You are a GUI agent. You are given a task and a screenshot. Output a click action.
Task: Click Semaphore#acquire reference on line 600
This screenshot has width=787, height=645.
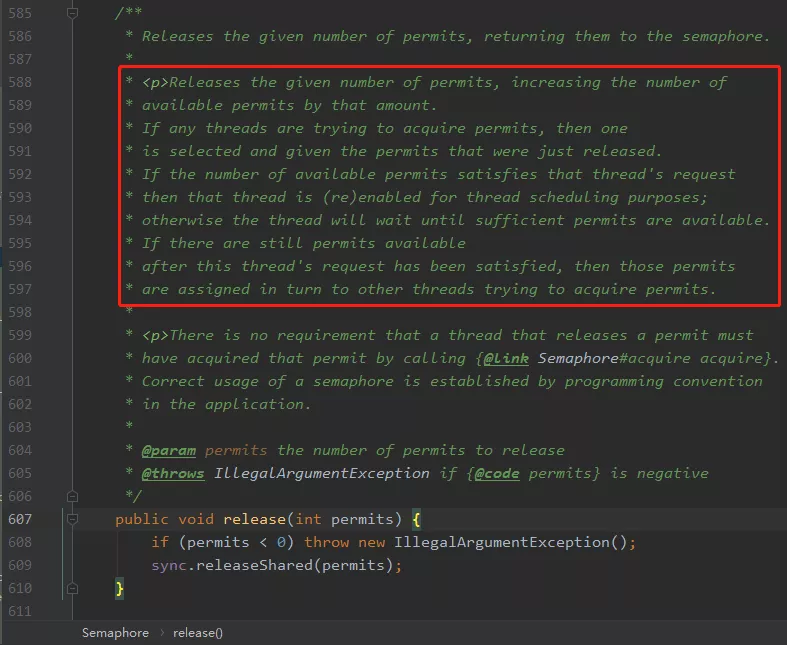click(614, 358)
